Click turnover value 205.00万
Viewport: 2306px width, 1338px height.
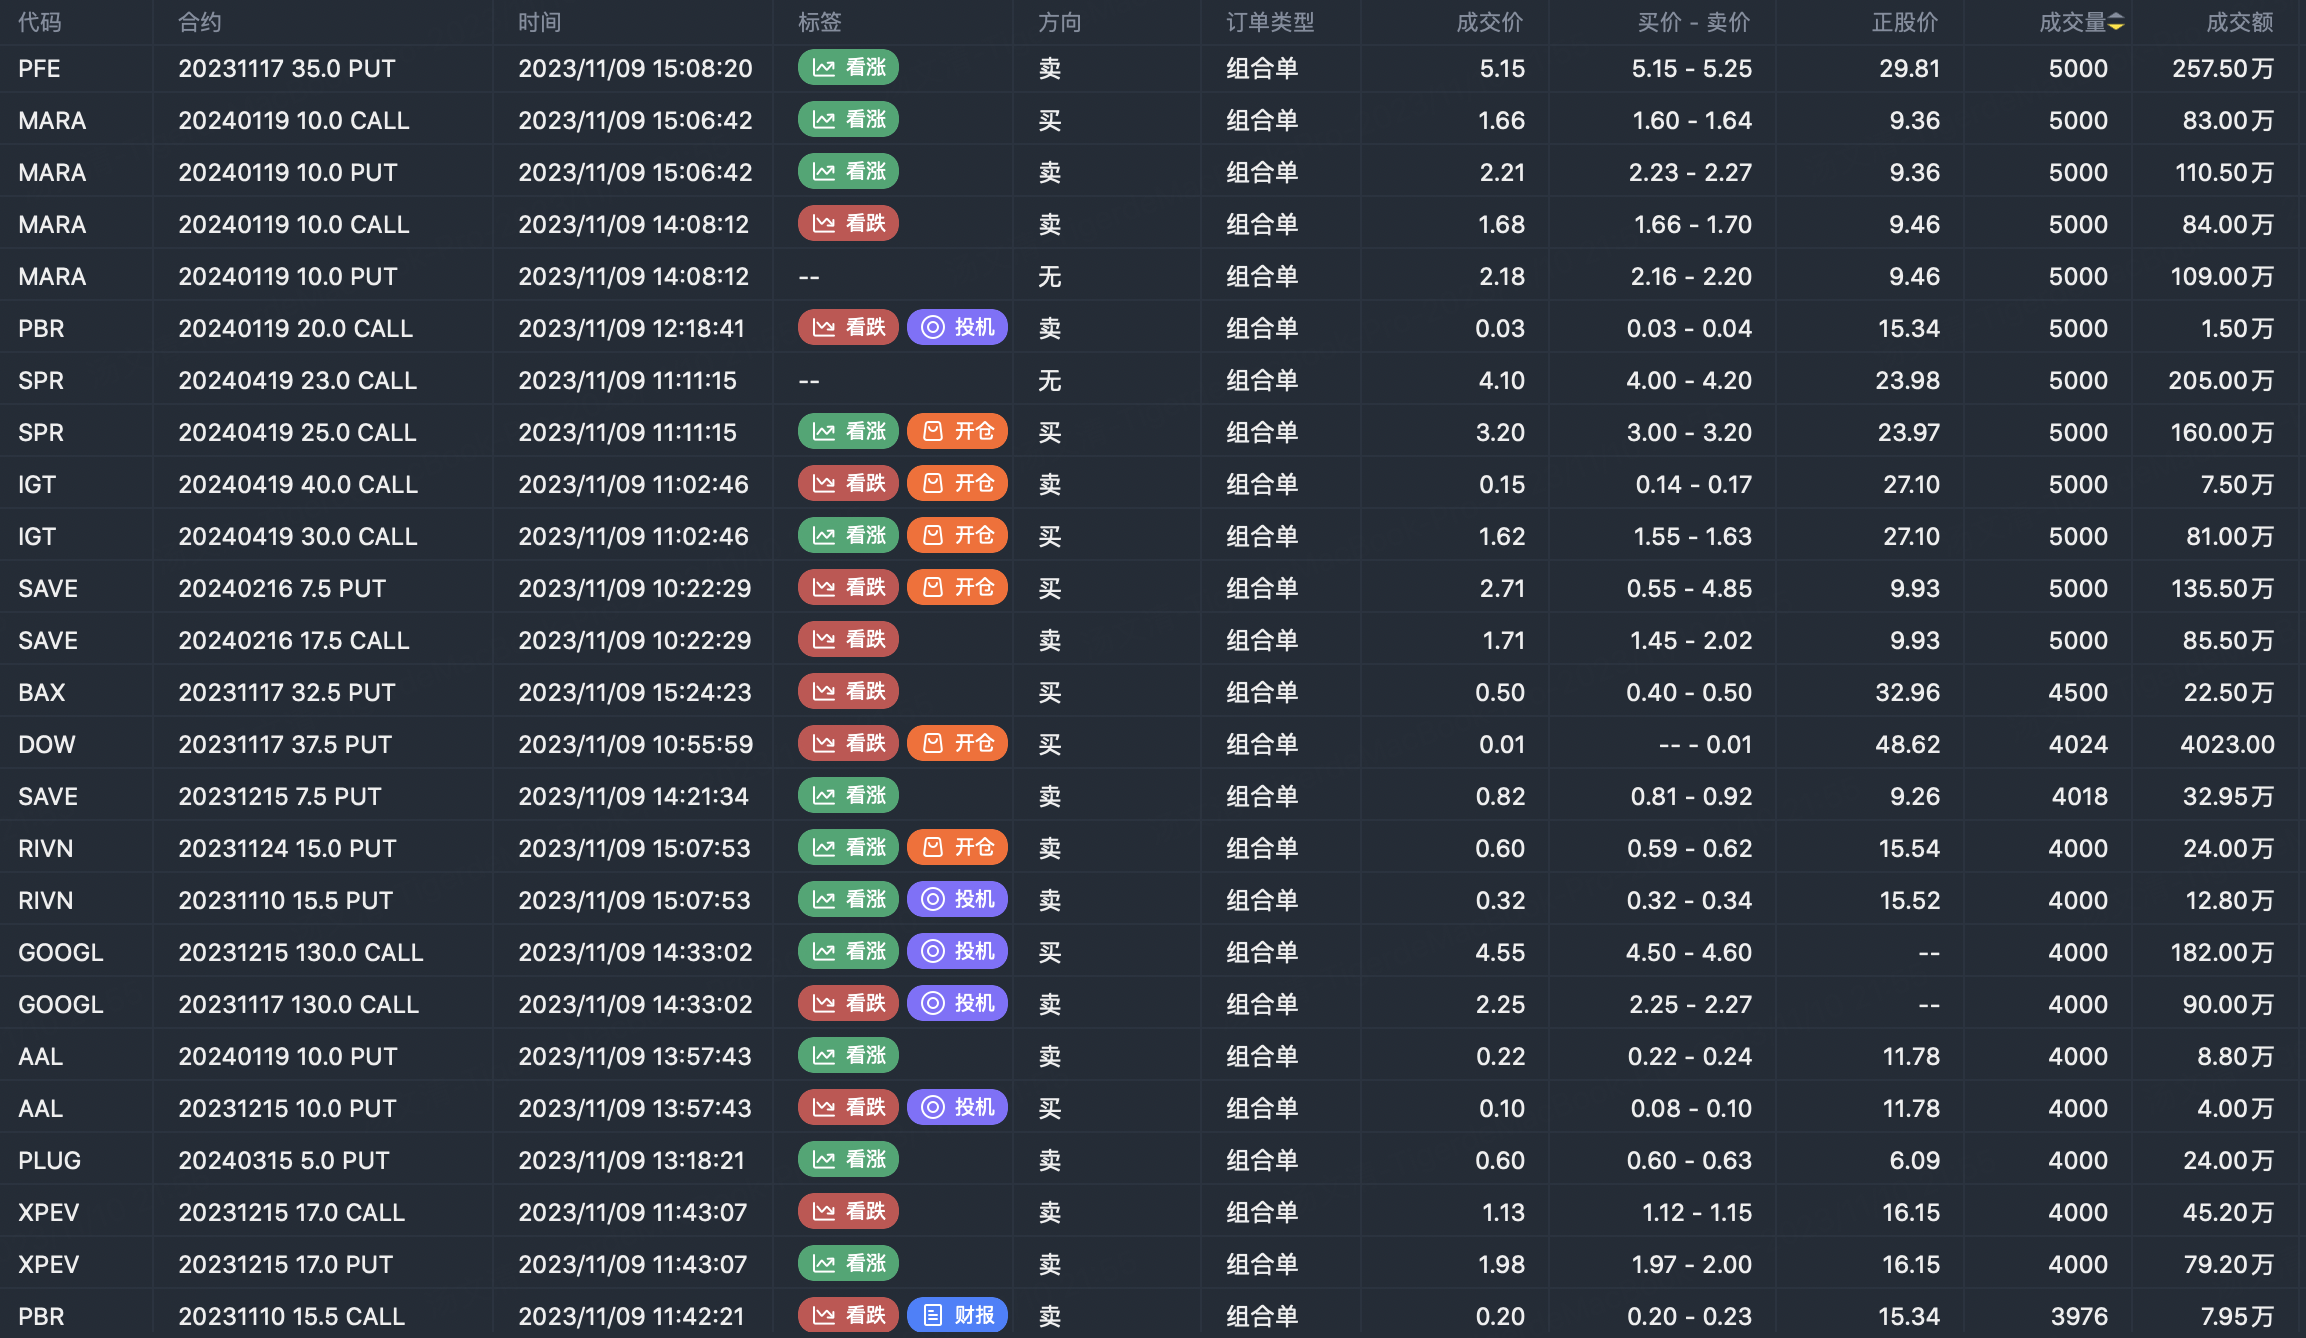tap(2221, 380)
